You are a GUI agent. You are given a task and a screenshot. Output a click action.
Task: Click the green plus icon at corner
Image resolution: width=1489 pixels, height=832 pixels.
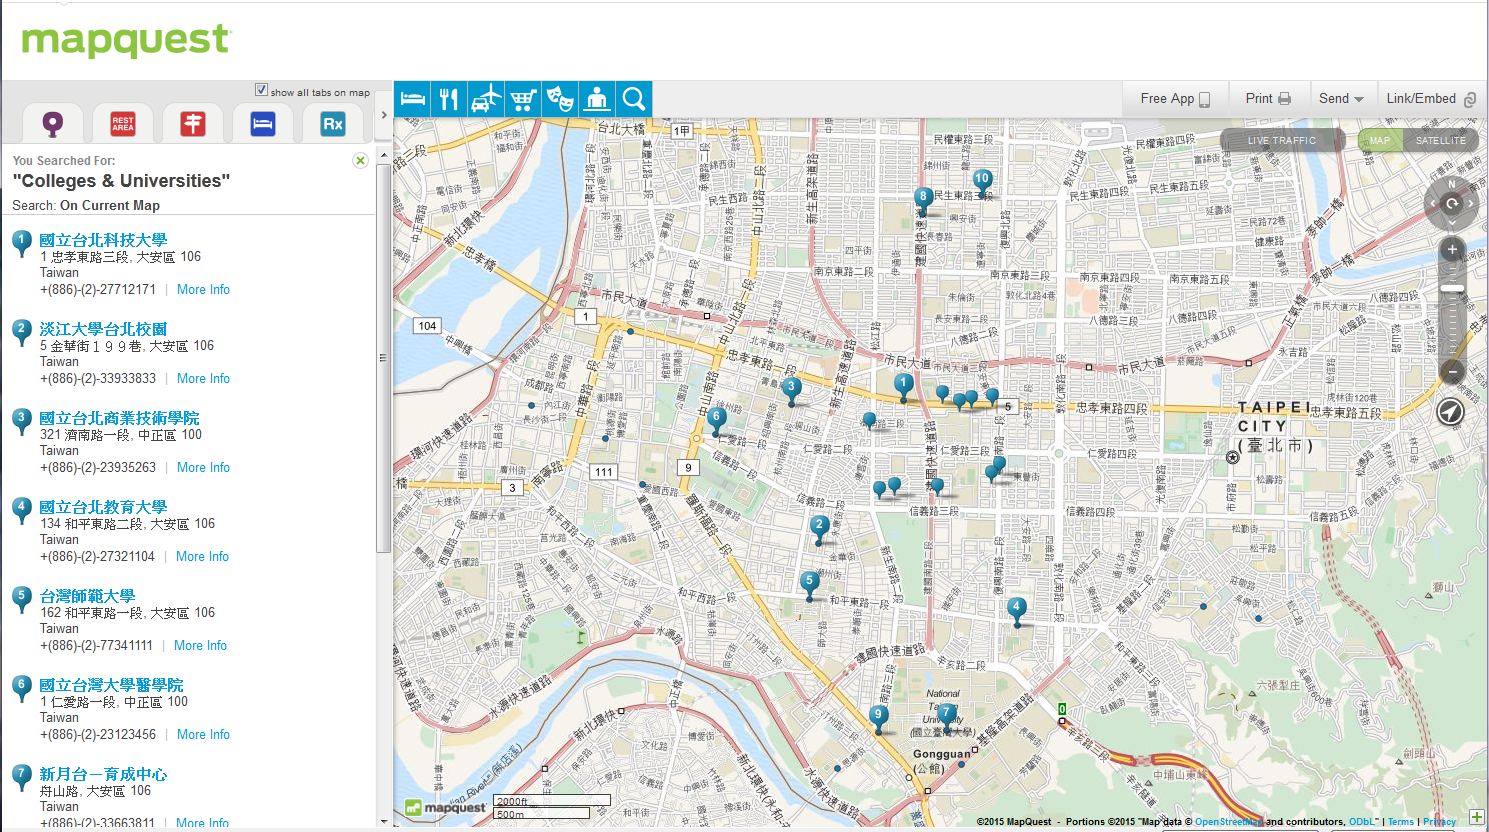coord(1476,817)
